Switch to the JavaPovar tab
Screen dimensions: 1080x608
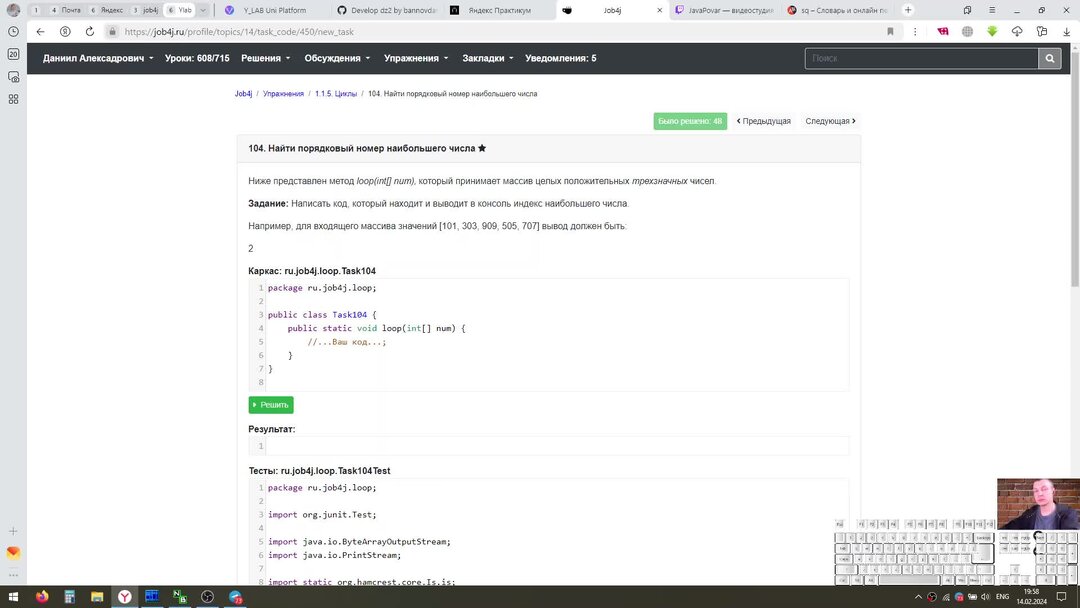pyautogui.click(x=725, y=10)
